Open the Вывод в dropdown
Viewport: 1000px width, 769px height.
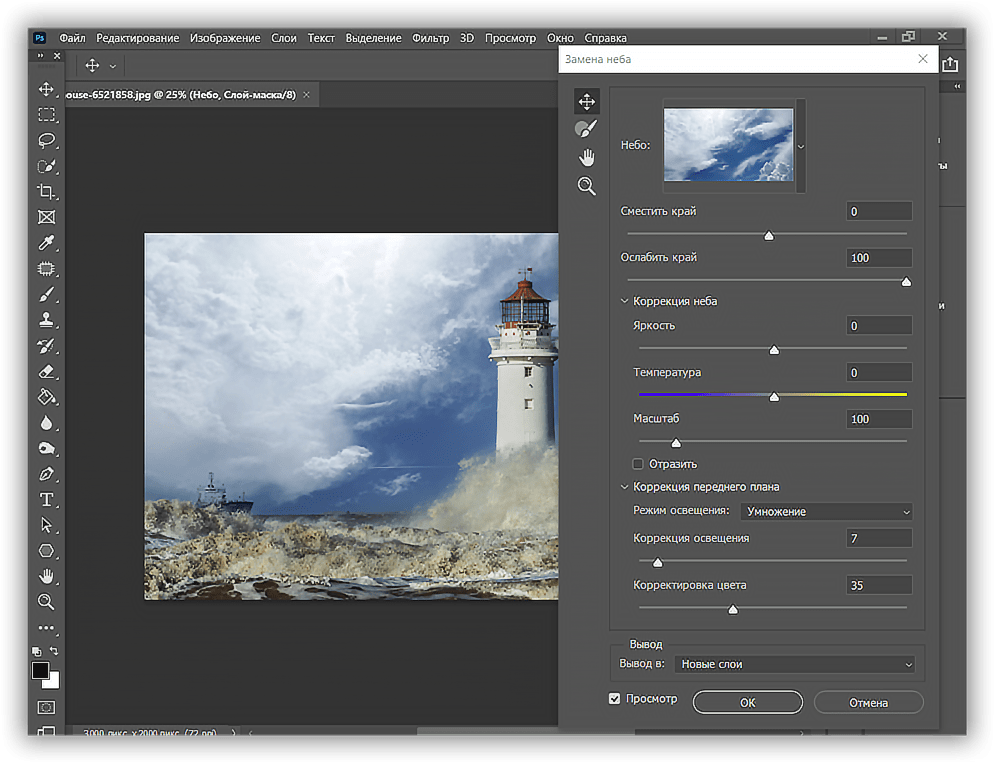794,664
